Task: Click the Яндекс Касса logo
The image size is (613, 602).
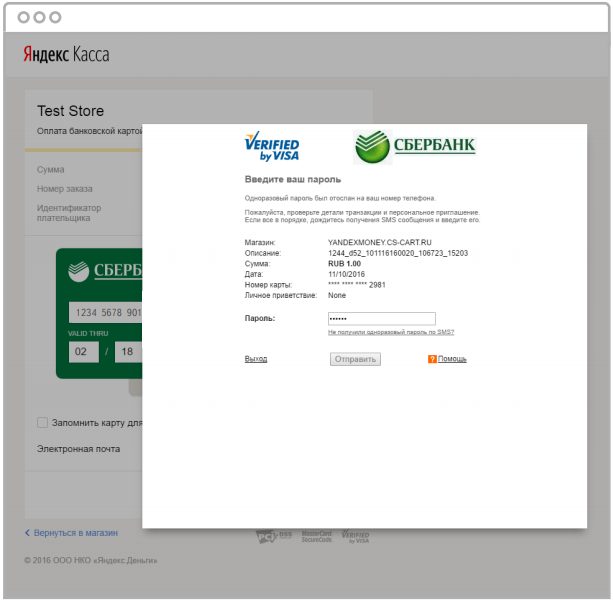Action: pos(66,54)
